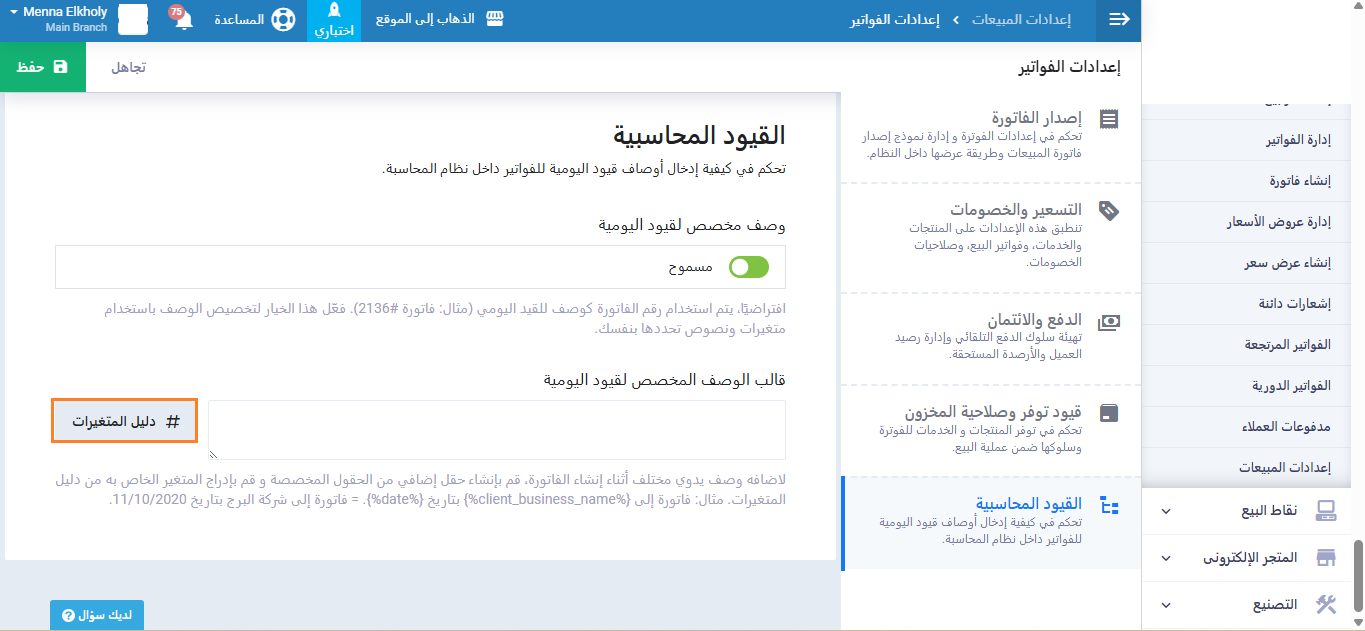Click the notifications bell icon

tap(183, 20)
